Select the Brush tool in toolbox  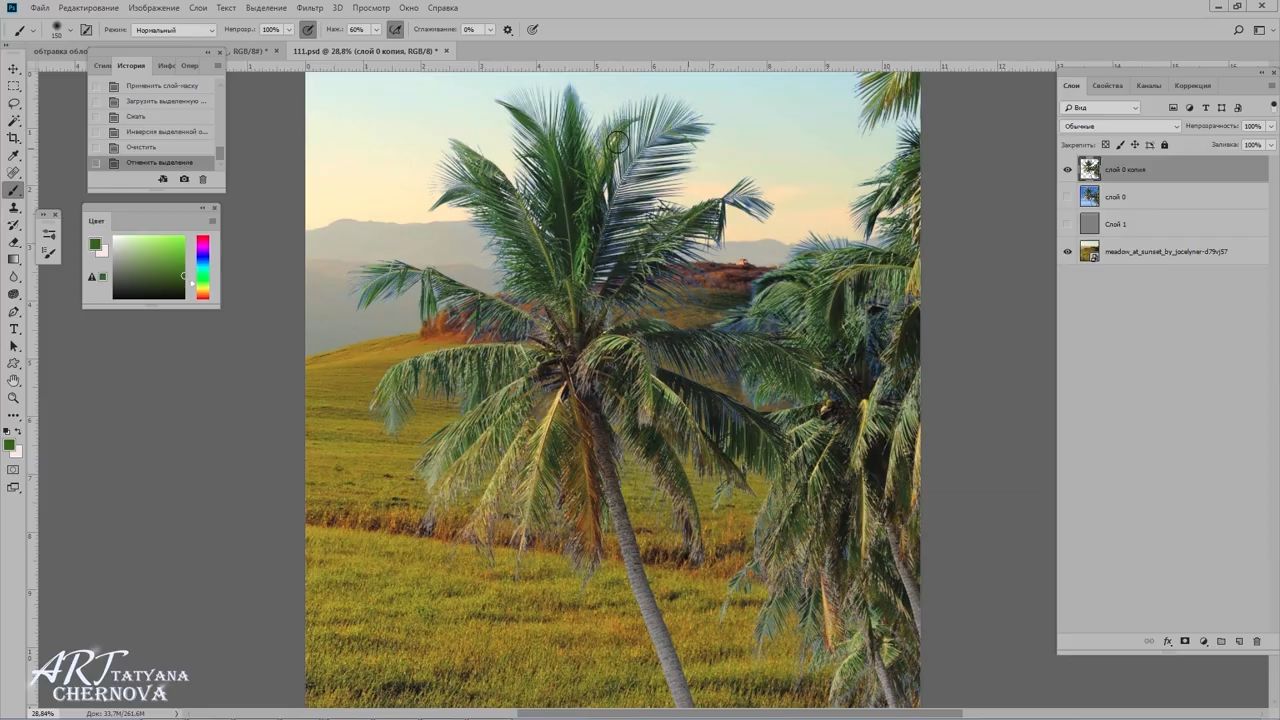click(14, 190)
